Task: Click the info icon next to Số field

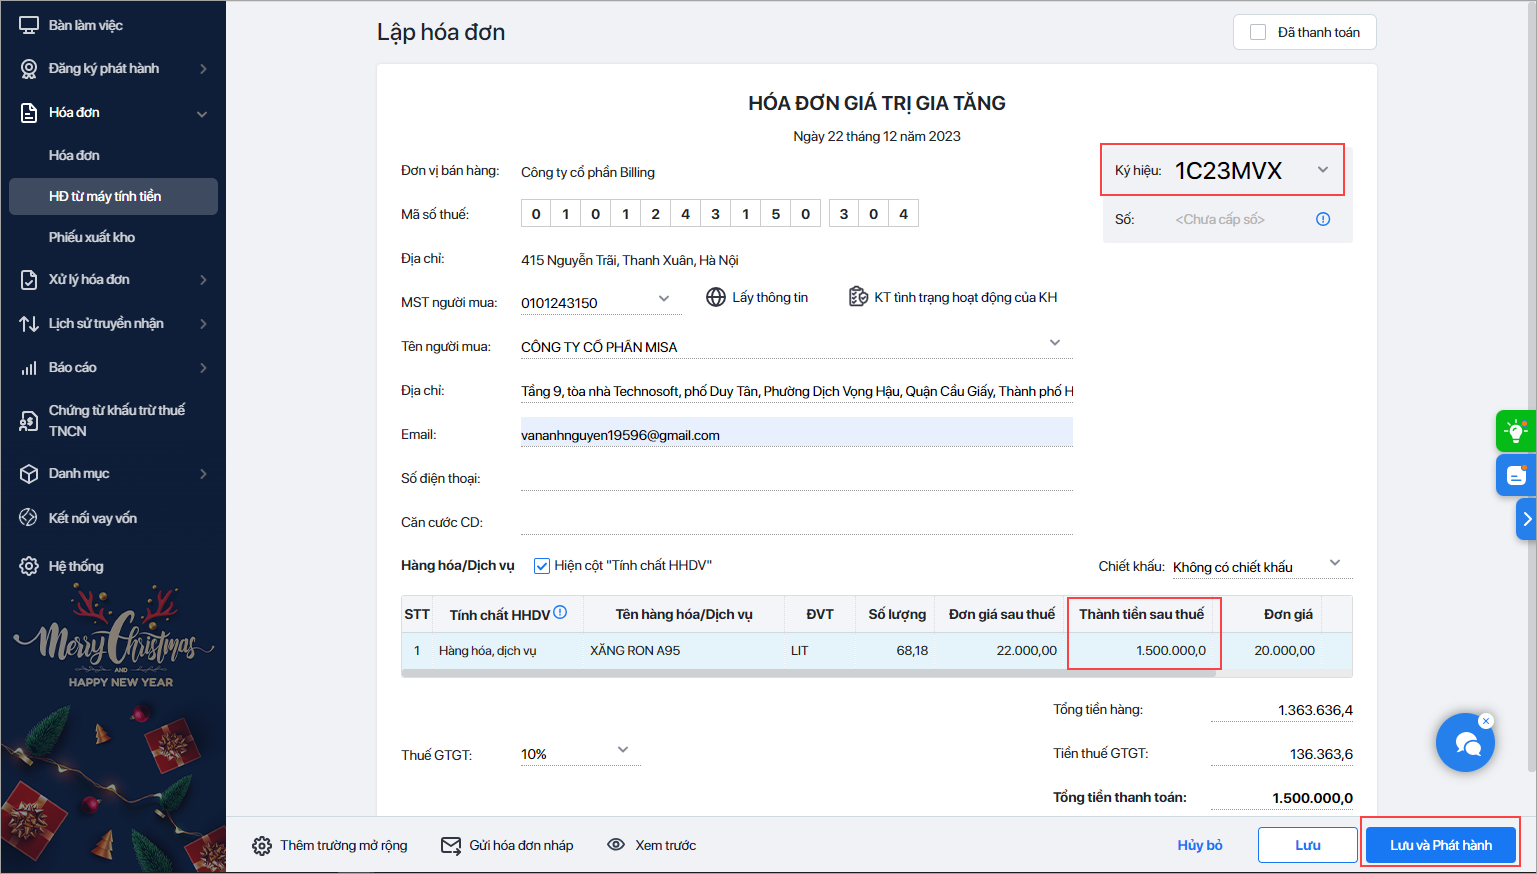Action: click(1323, 219)
